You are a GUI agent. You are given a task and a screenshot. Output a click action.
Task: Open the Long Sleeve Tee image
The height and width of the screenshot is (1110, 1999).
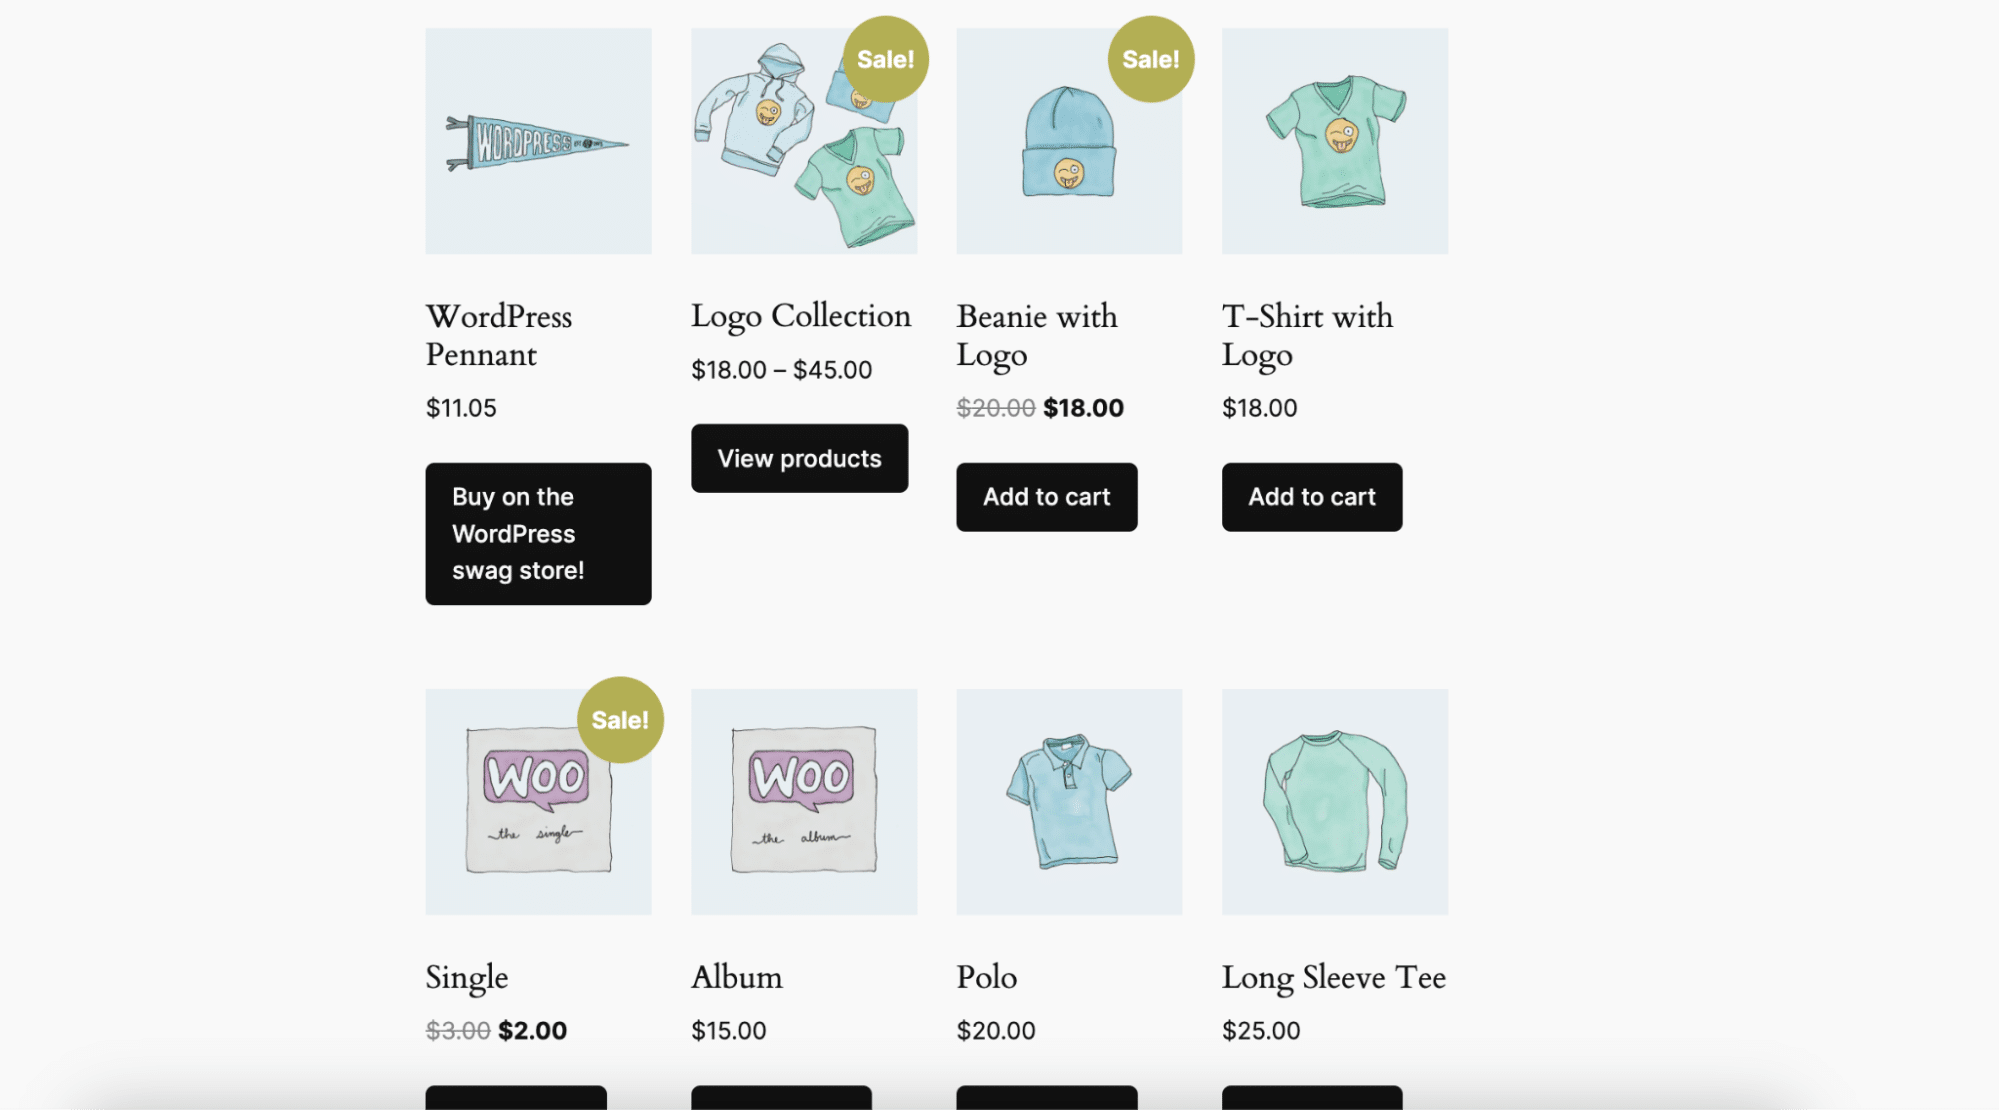tap(1334, 801)
